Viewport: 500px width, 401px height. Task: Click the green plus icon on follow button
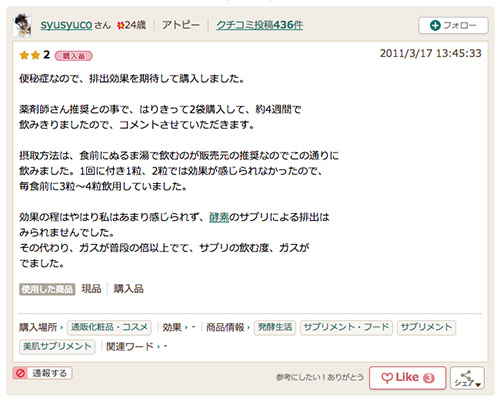click(435, 25)
